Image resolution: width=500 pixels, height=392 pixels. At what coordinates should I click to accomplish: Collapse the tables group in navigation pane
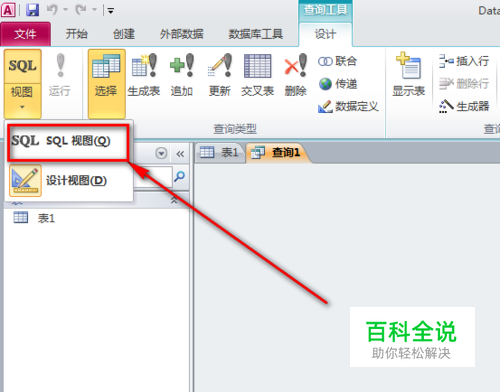click(x=174, y=200)
